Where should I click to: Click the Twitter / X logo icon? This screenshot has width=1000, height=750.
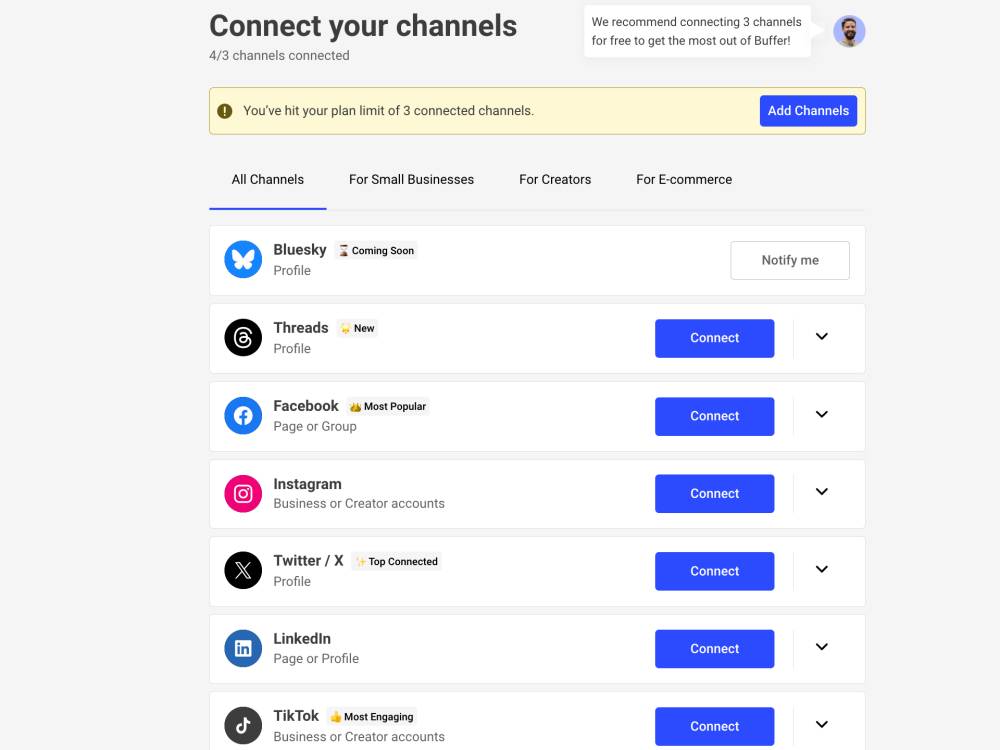coord(243,570)
